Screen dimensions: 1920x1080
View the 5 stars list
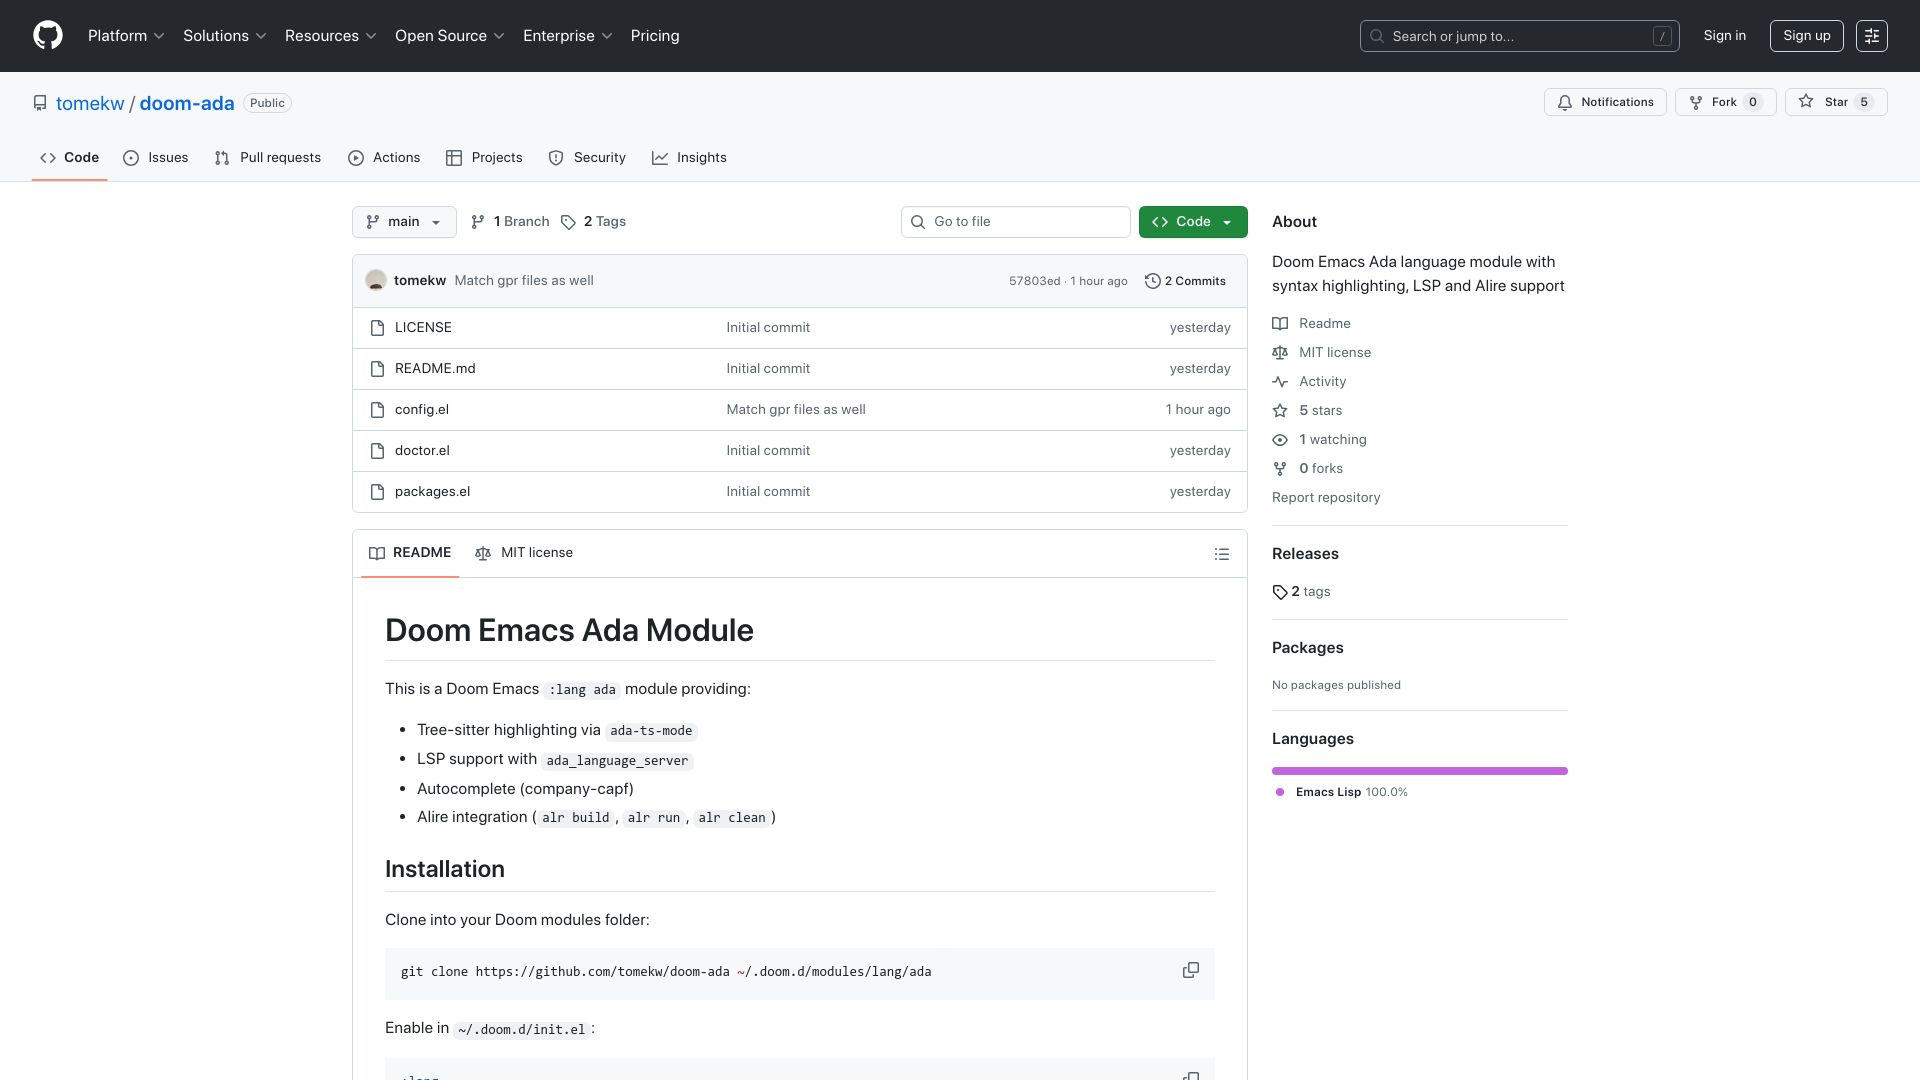pyautogui.click(x=1307, y=411)
